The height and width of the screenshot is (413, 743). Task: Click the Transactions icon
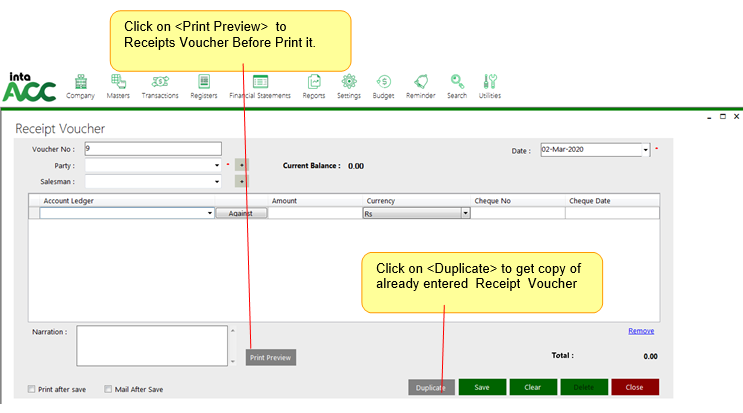tap(160, 83)
